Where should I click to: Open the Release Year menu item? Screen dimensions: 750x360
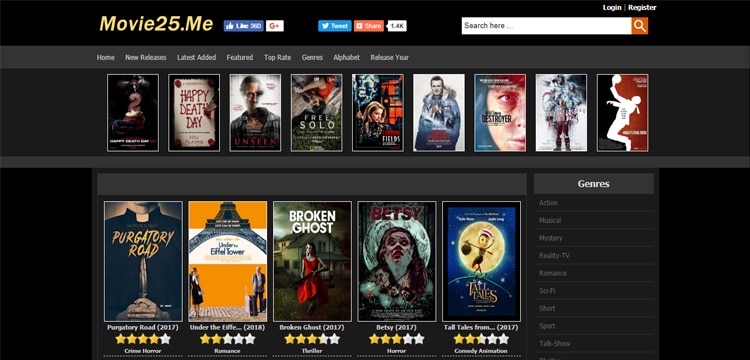click(x=389, y=57)
